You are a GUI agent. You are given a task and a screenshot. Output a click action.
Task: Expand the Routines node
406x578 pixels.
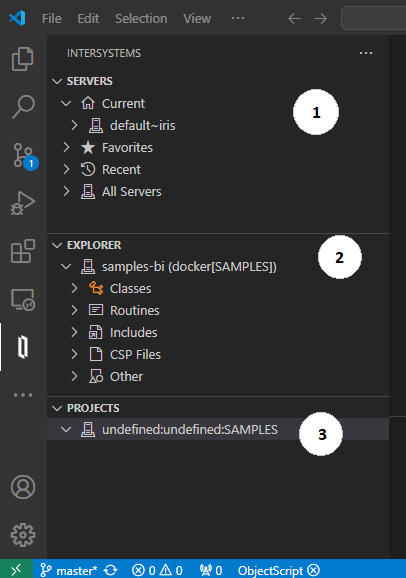[74, 310]
